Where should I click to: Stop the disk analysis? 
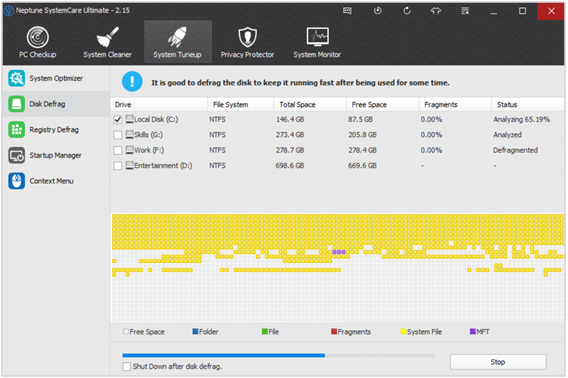pyautogui.click(x=498, y=362)
